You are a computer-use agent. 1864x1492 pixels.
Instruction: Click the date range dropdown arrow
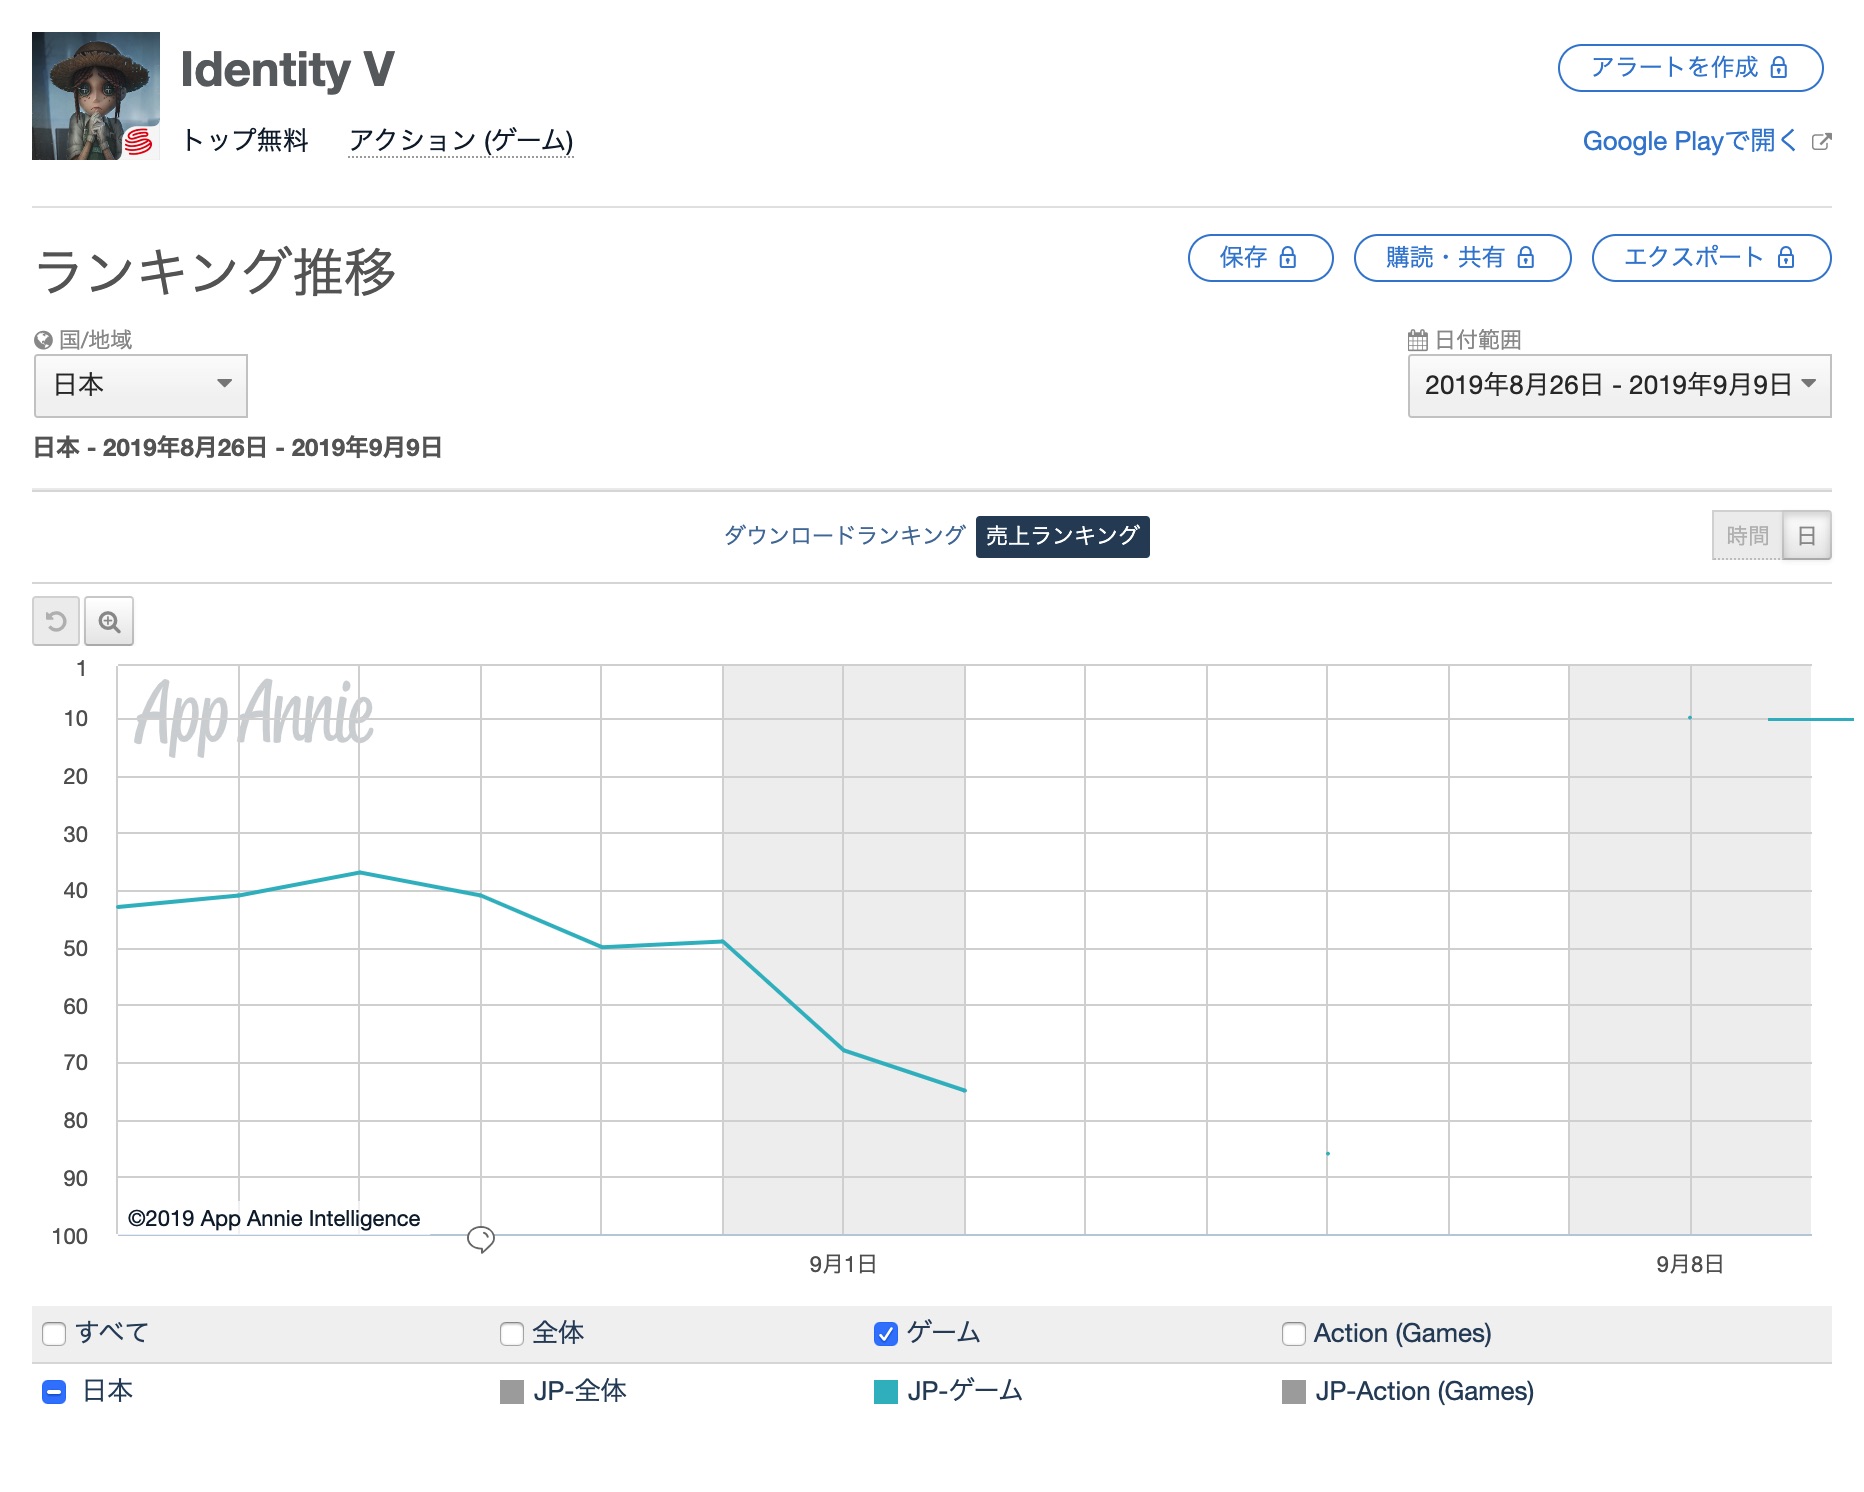coord(1809,383)
